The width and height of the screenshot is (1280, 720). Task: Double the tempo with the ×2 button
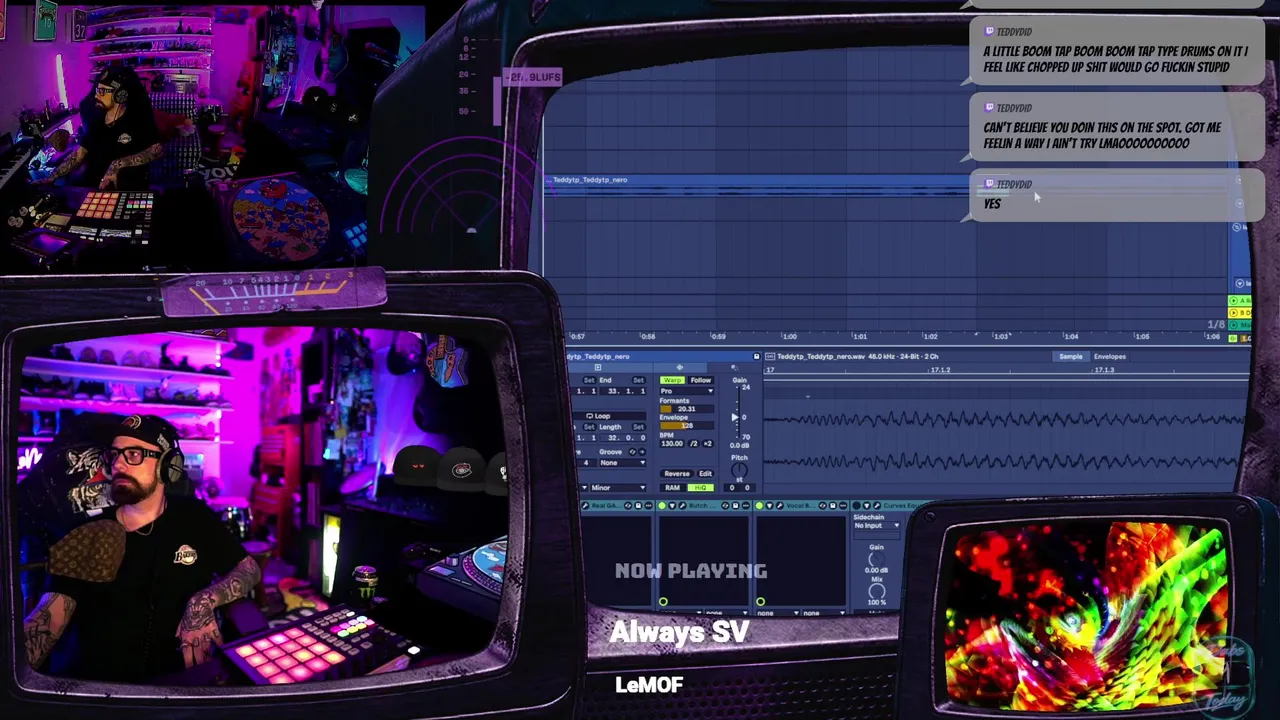coord(707,444)
